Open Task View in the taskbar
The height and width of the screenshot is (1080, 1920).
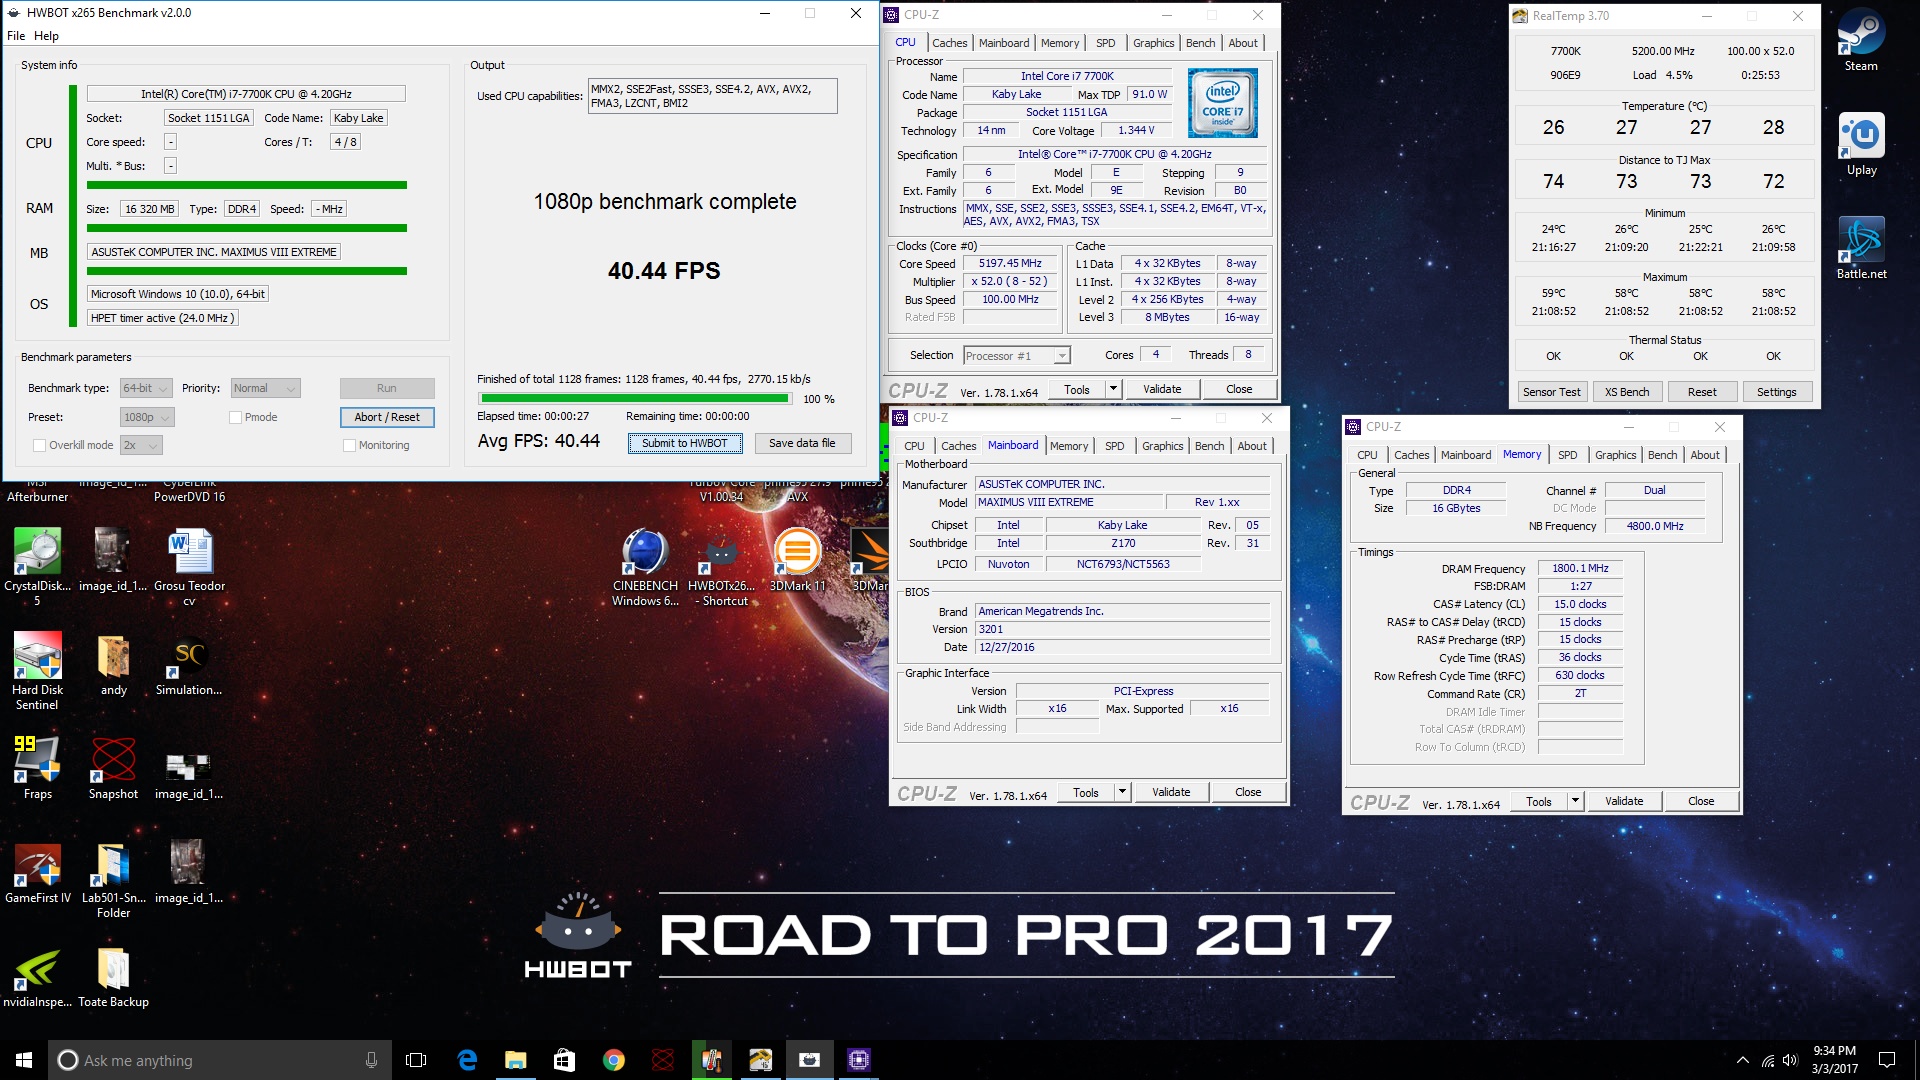pos(416,1060)
